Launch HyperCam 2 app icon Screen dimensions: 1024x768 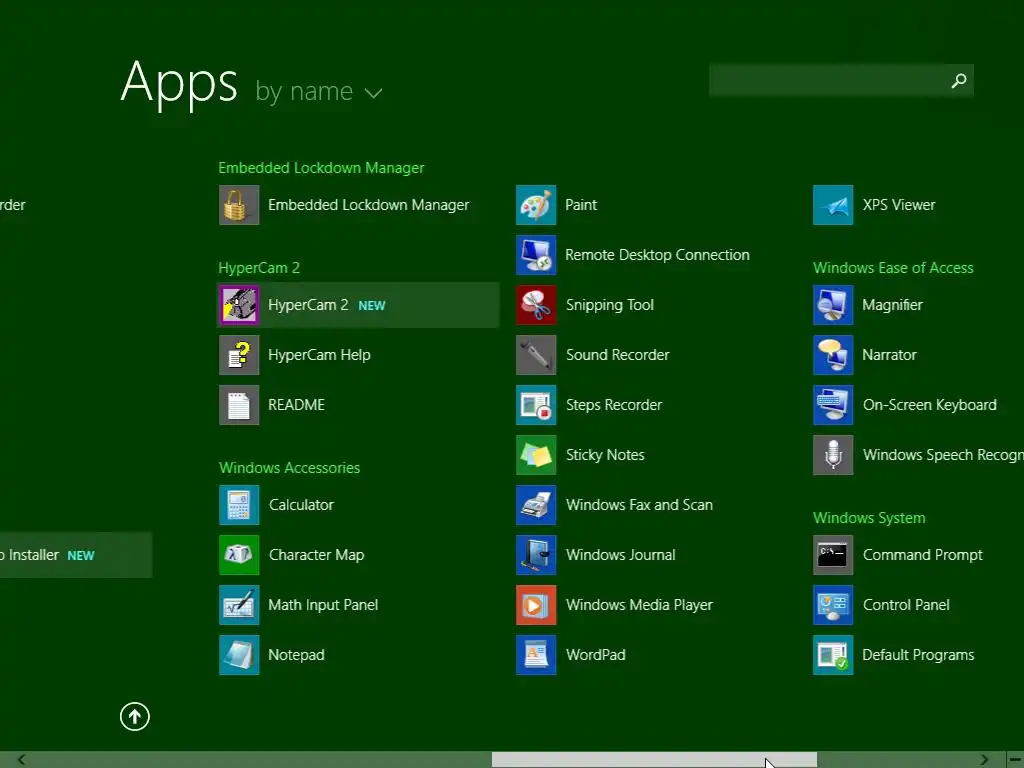[239, 305]
